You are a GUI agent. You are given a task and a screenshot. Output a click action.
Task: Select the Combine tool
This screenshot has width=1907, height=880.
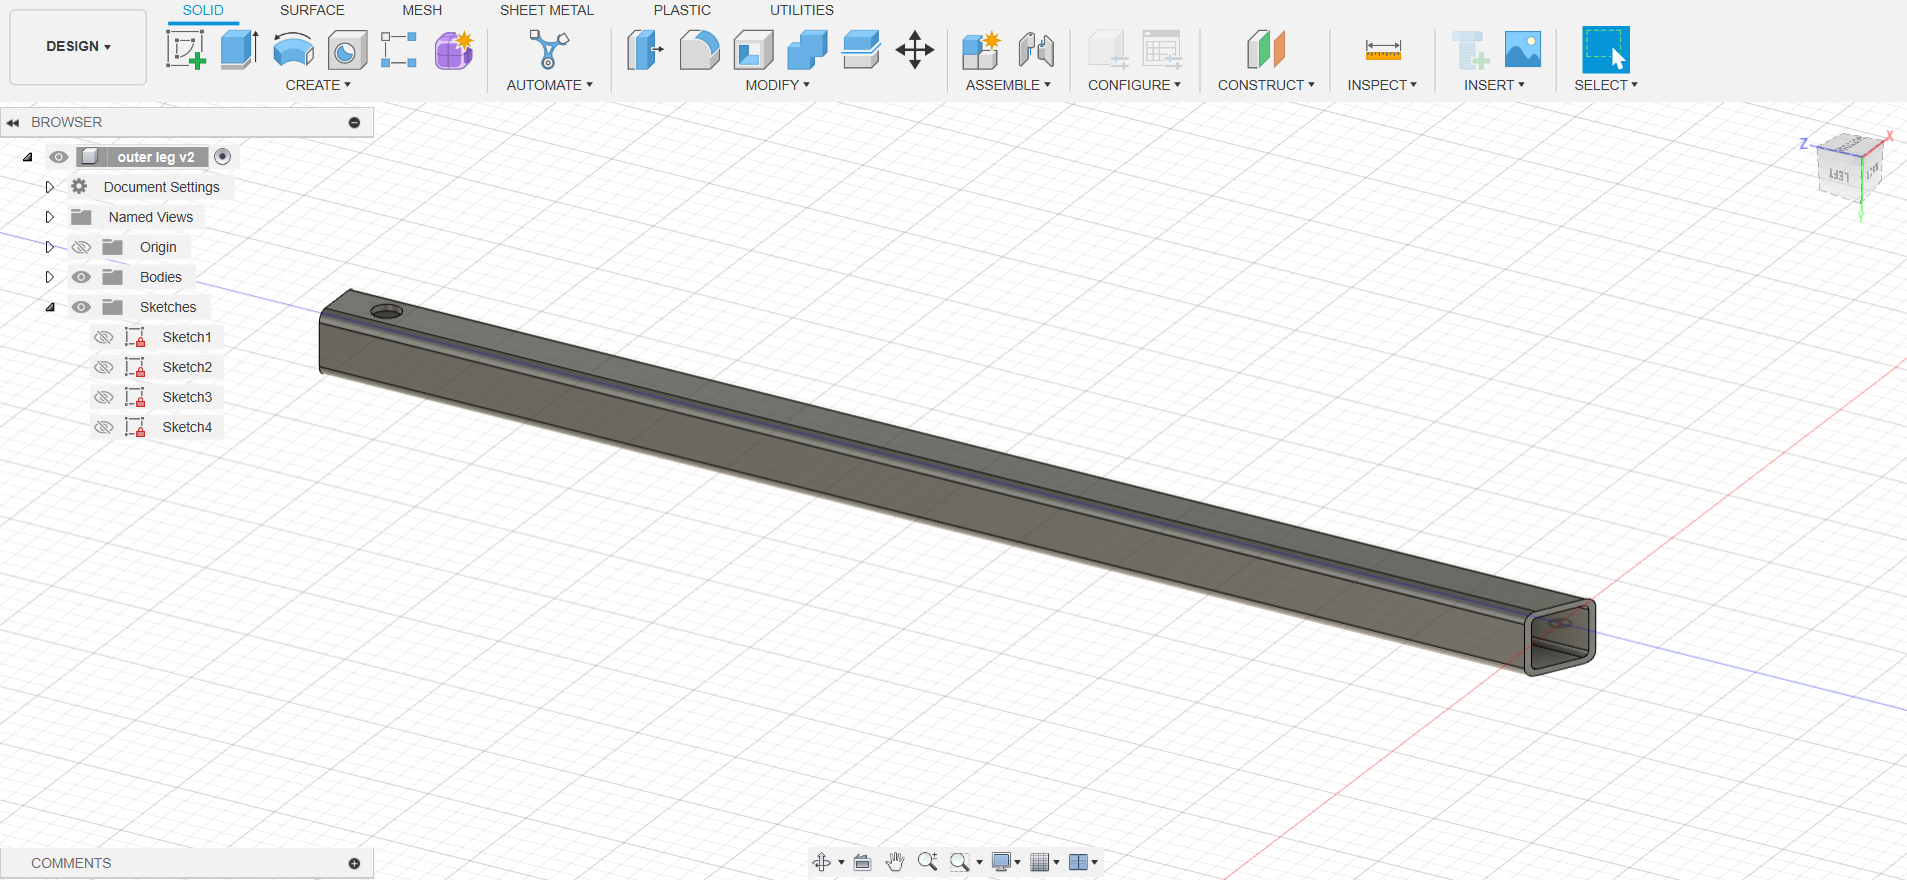(807, 49)
